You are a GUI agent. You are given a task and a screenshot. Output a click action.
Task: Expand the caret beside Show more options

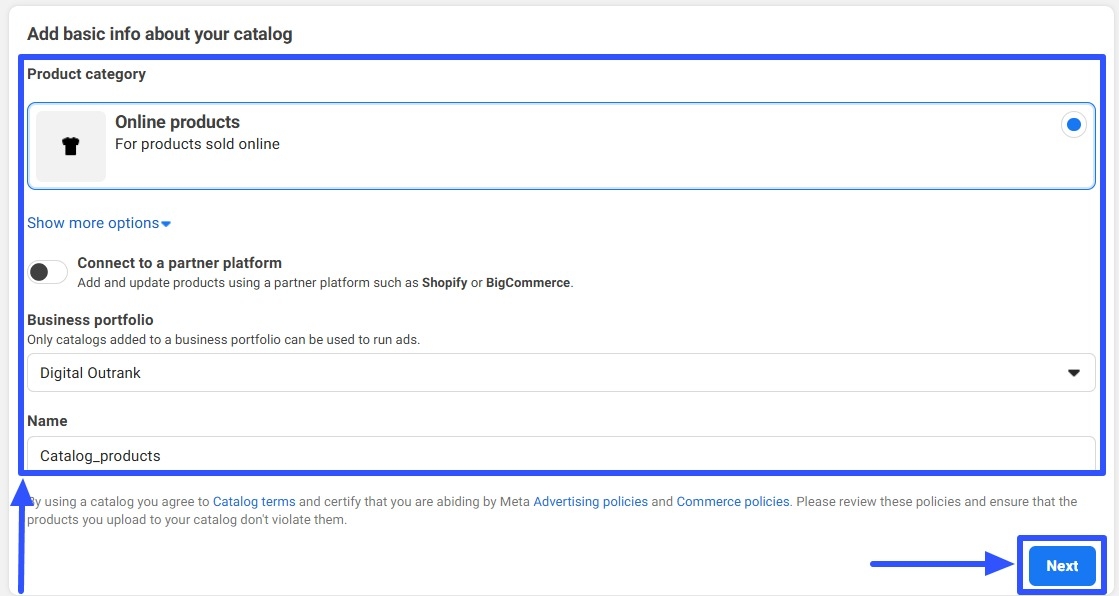pos(166,224)
